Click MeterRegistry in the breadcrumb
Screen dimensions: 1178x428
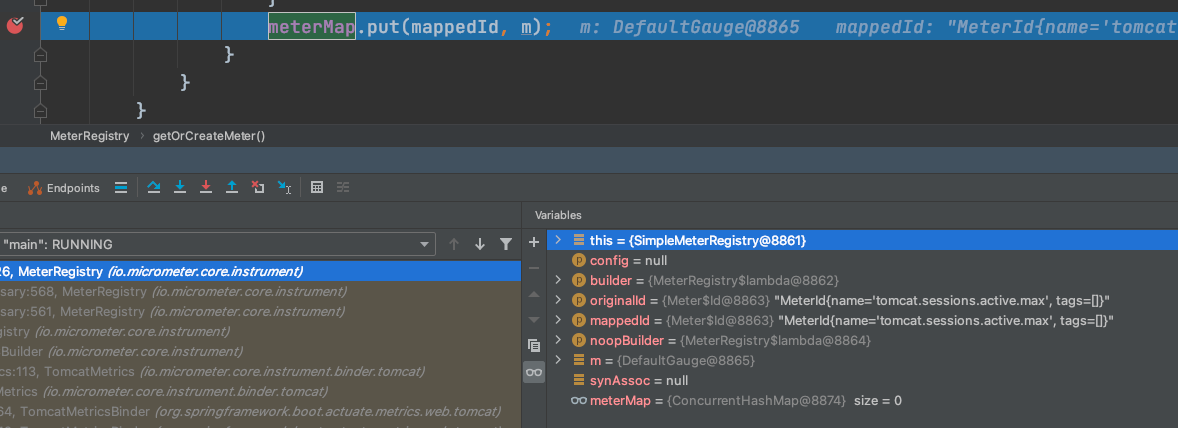pos(89,137)
